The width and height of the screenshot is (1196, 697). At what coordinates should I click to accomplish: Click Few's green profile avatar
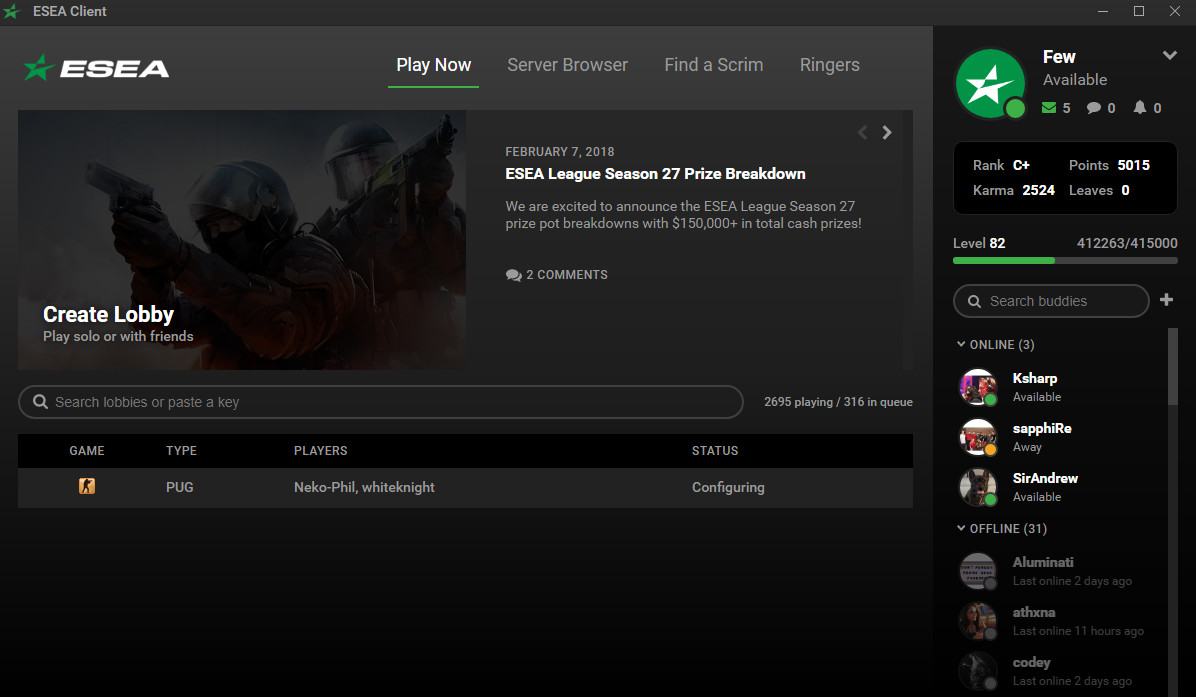coord(990,83)
